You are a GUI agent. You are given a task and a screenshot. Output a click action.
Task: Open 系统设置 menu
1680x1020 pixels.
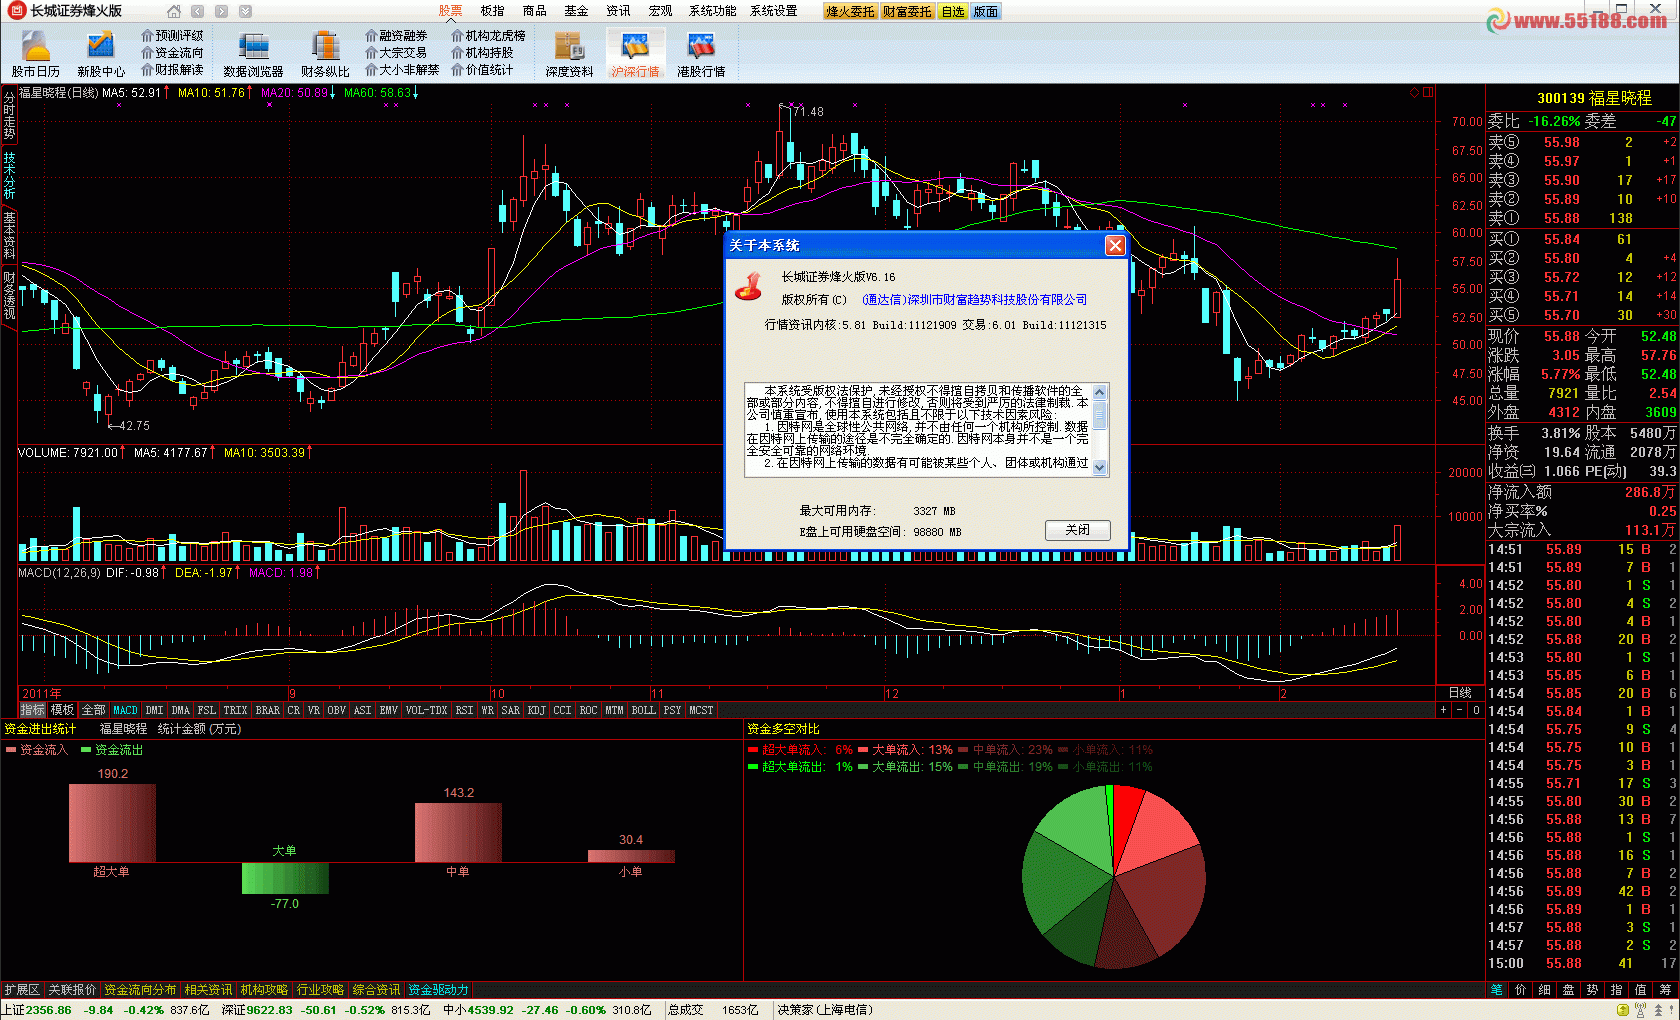click(774, 11)
